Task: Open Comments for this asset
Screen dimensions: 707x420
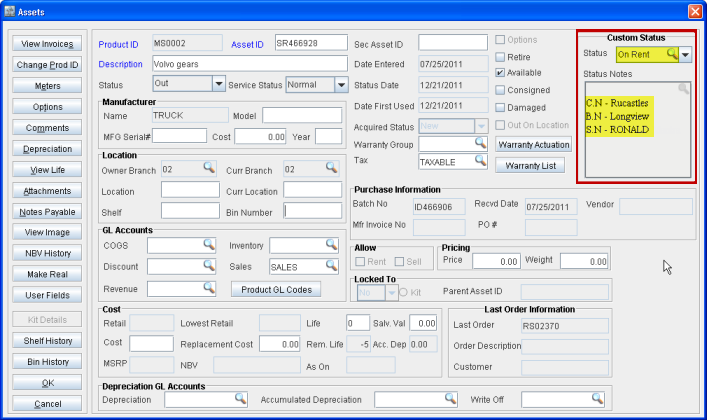Action: point(47,128)
